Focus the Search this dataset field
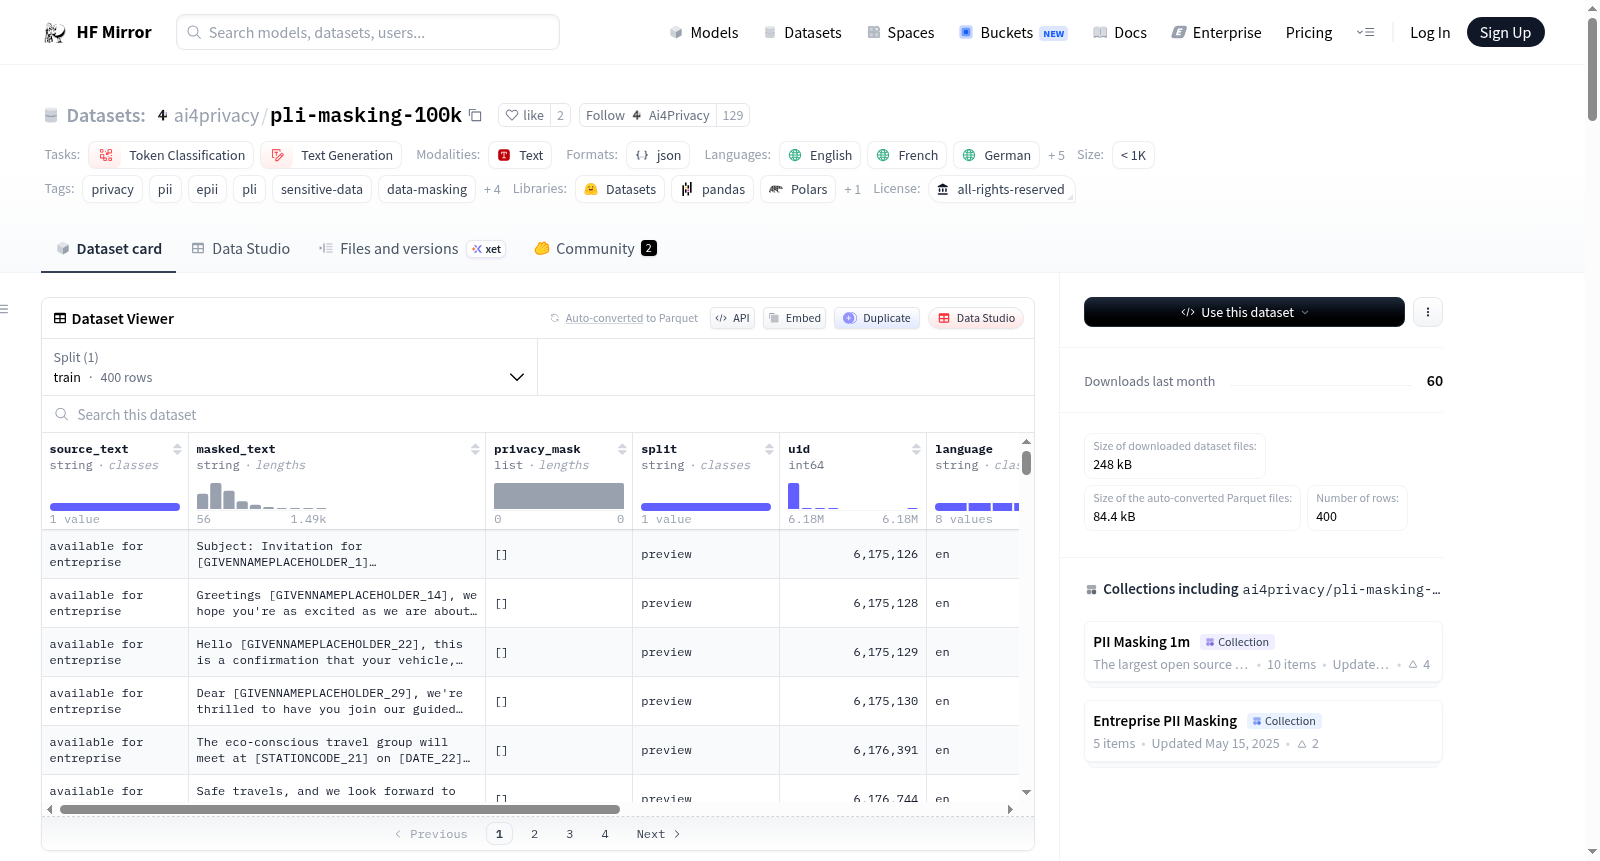 (538, 415)
